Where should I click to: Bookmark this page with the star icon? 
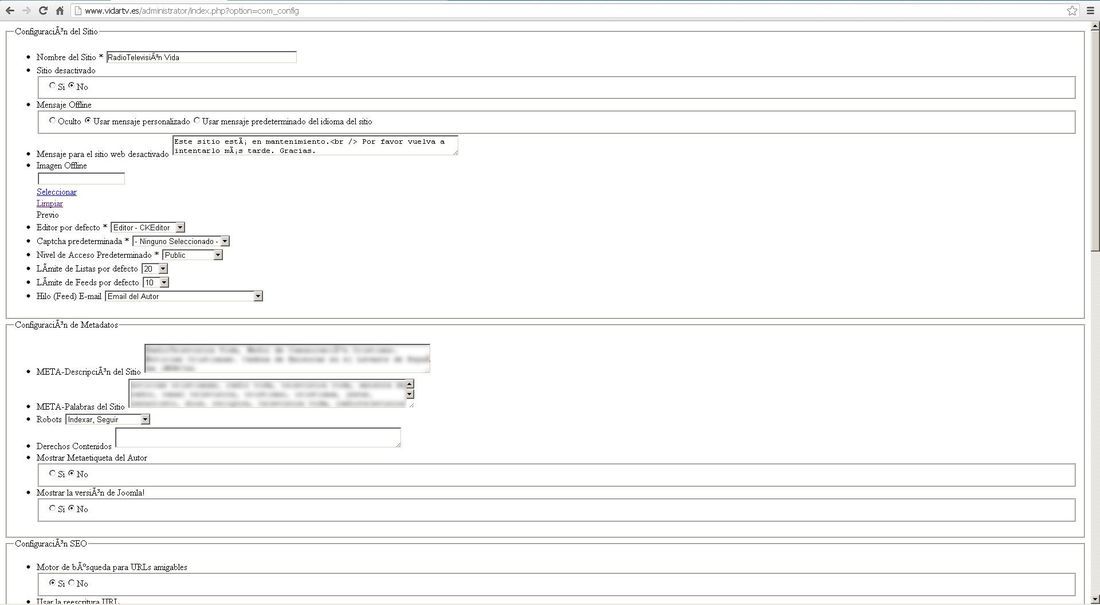pyautogui.click(x=1072, y=11)
